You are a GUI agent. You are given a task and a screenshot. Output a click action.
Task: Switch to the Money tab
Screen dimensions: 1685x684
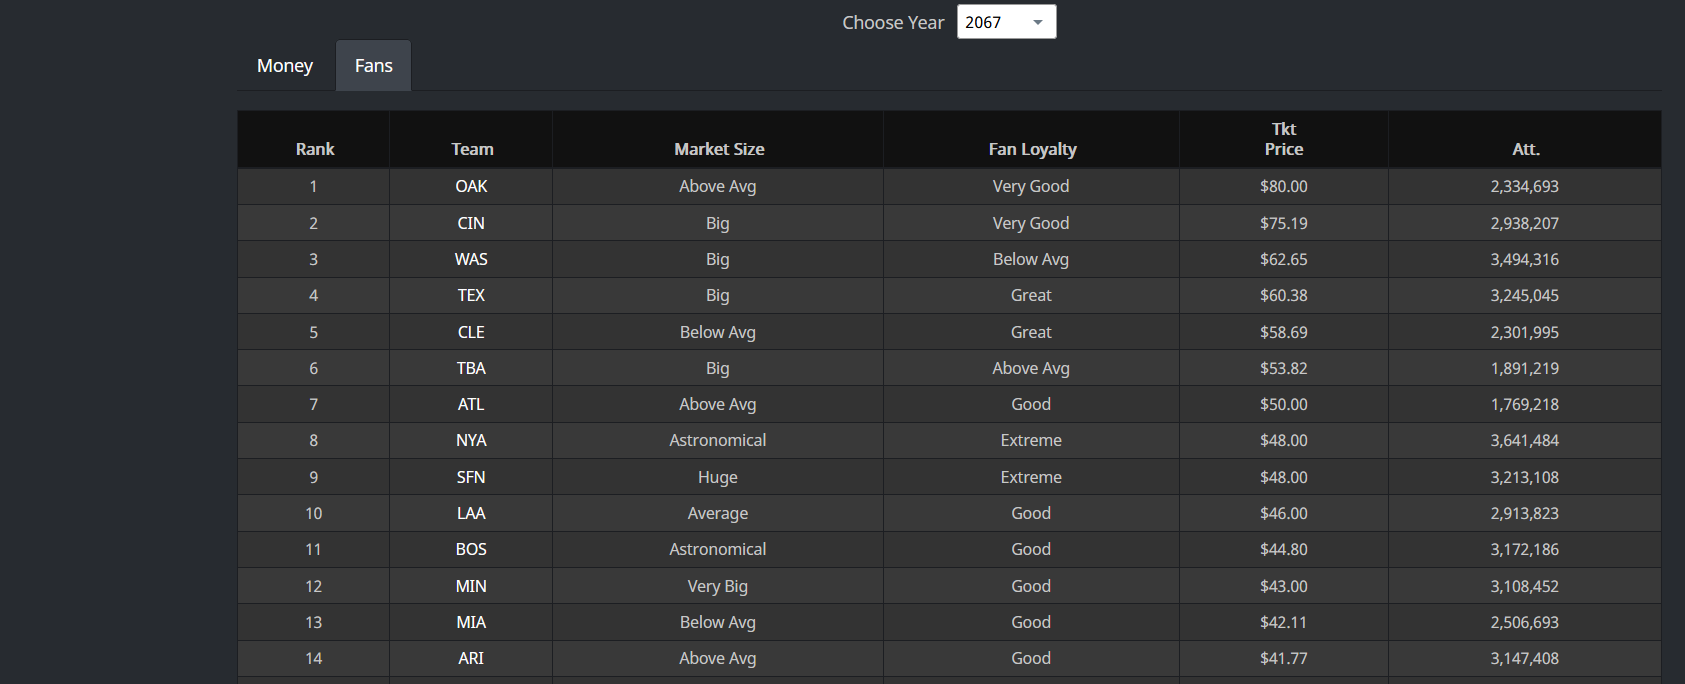pyautogui.click(x=285, y=66)
